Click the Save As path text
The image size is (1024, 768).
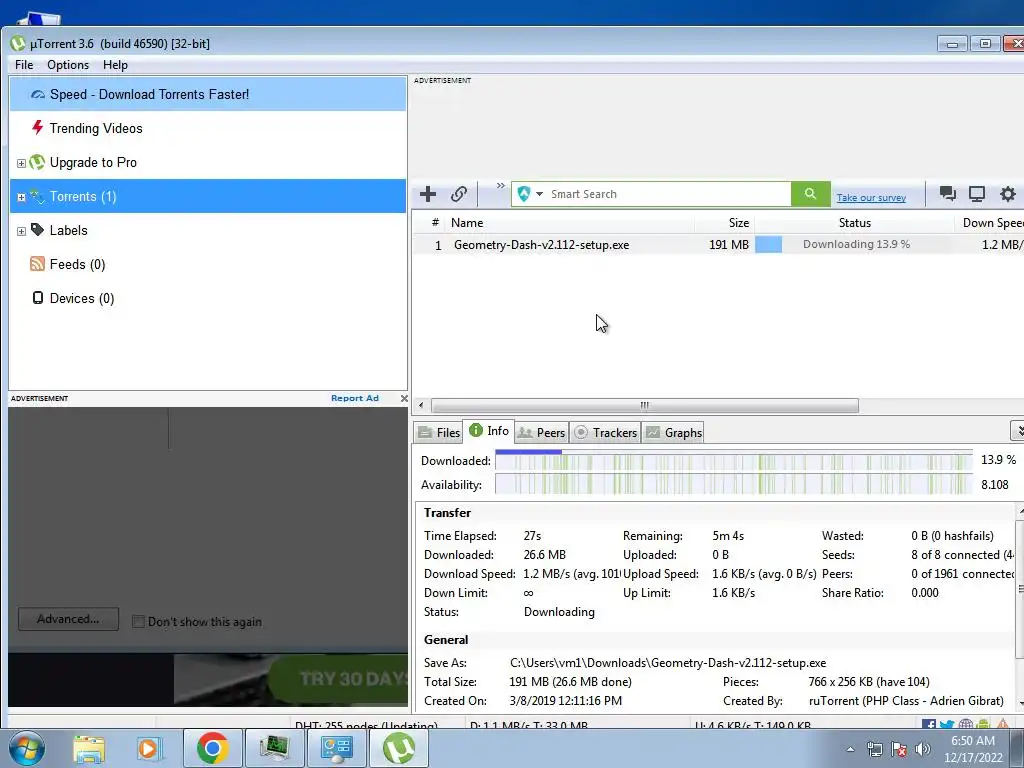point(667,663)
